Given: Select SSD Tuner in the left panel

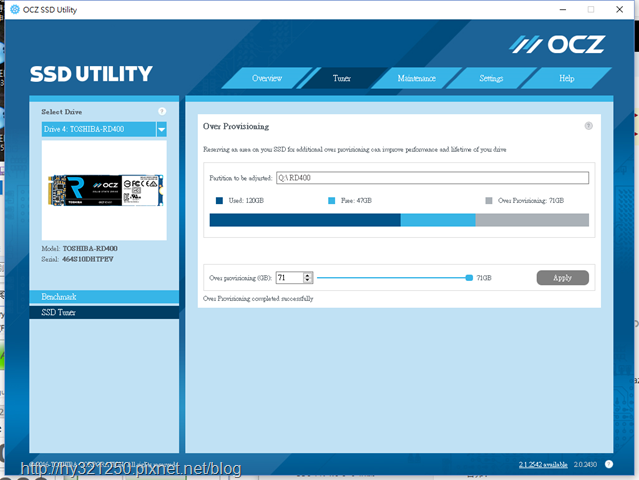Looking at the screenshot, I should click(x=104, y=313).
